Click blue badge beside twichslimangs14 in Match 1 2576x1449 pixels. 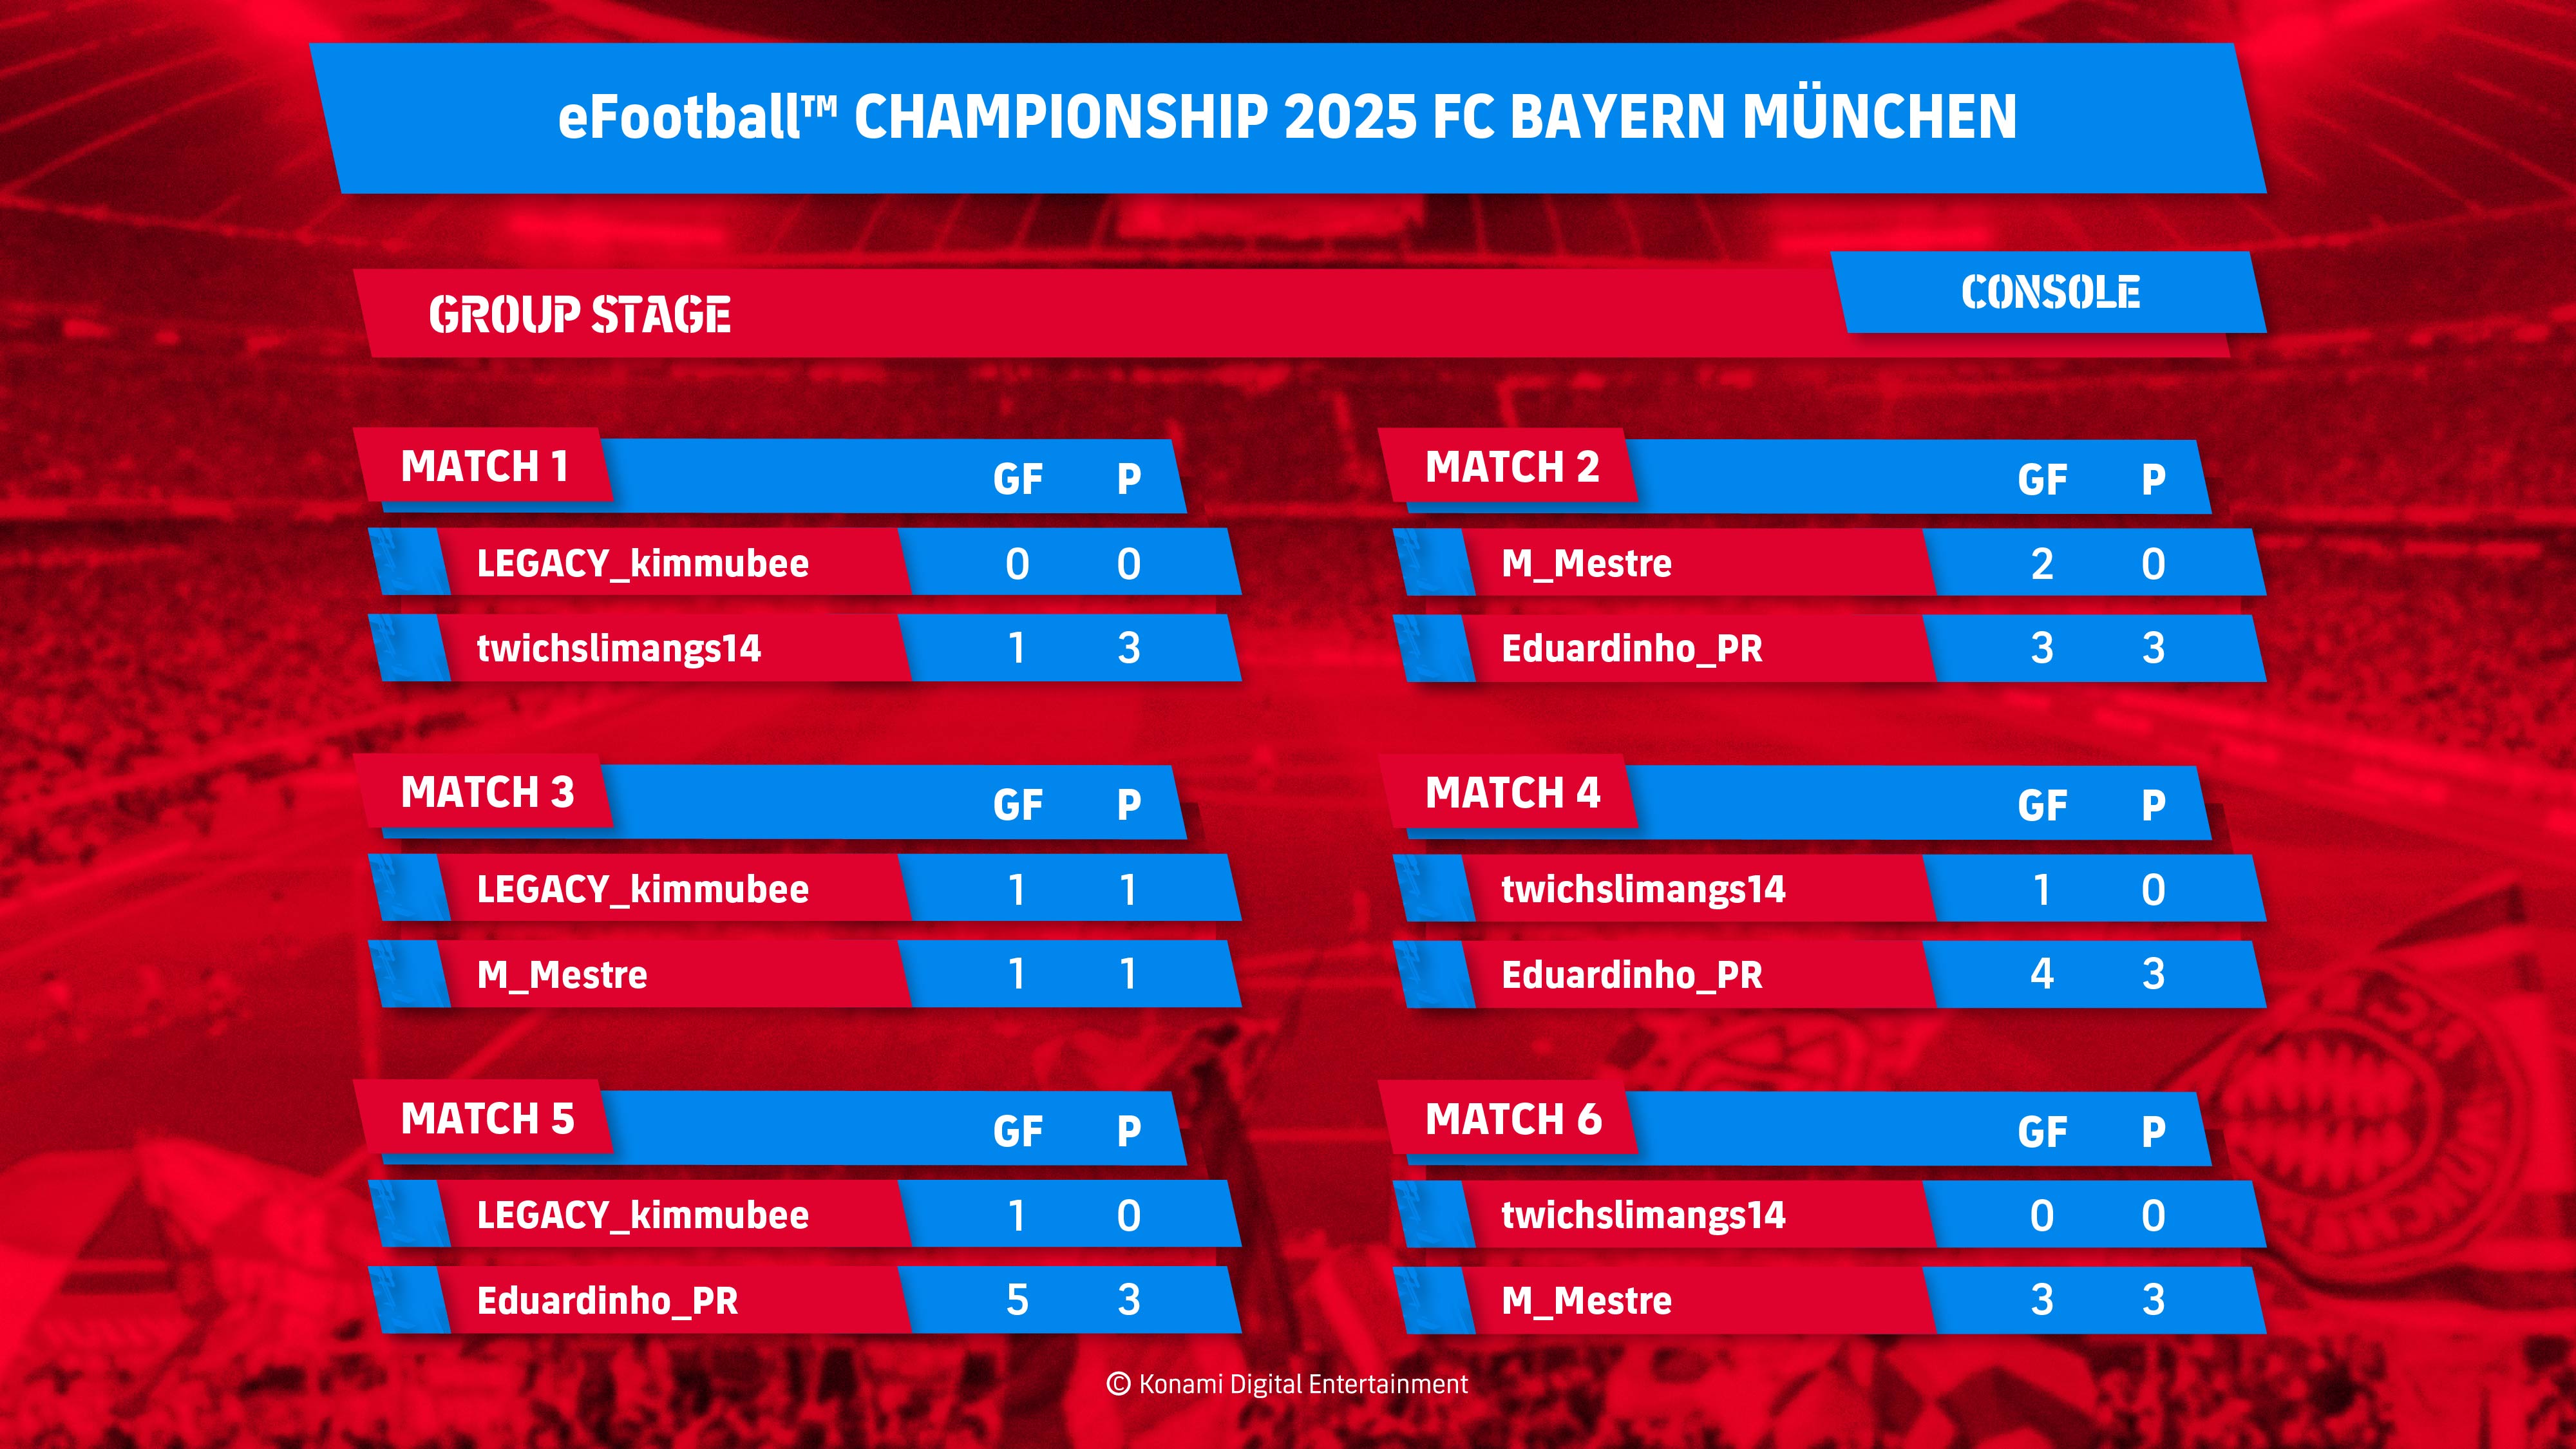click(410, 648)
